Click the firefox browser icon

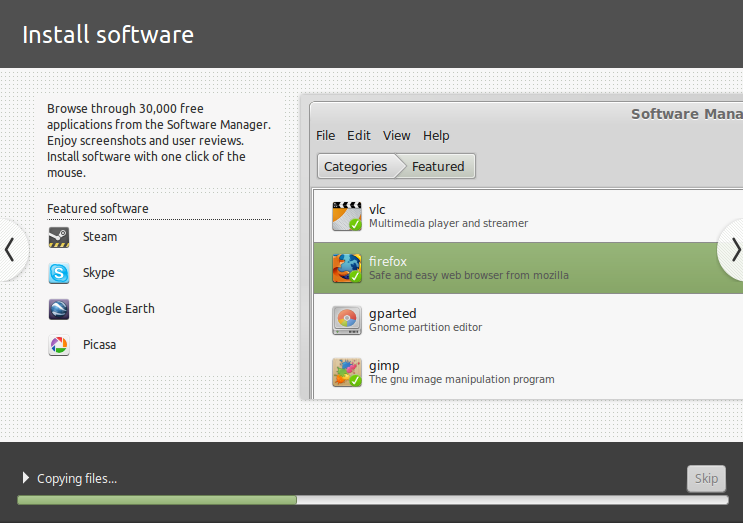[x=347, y=268]
